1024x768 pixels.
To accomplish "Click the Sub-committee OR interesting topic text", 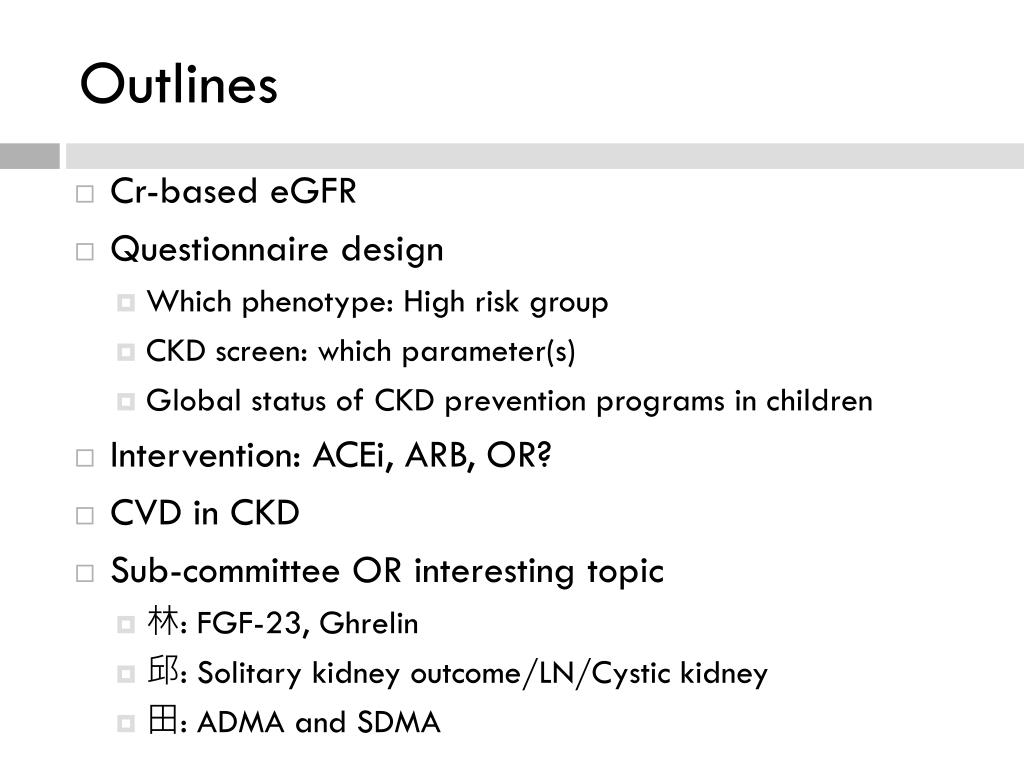I will pyautogui.click(x=387, y=571).
